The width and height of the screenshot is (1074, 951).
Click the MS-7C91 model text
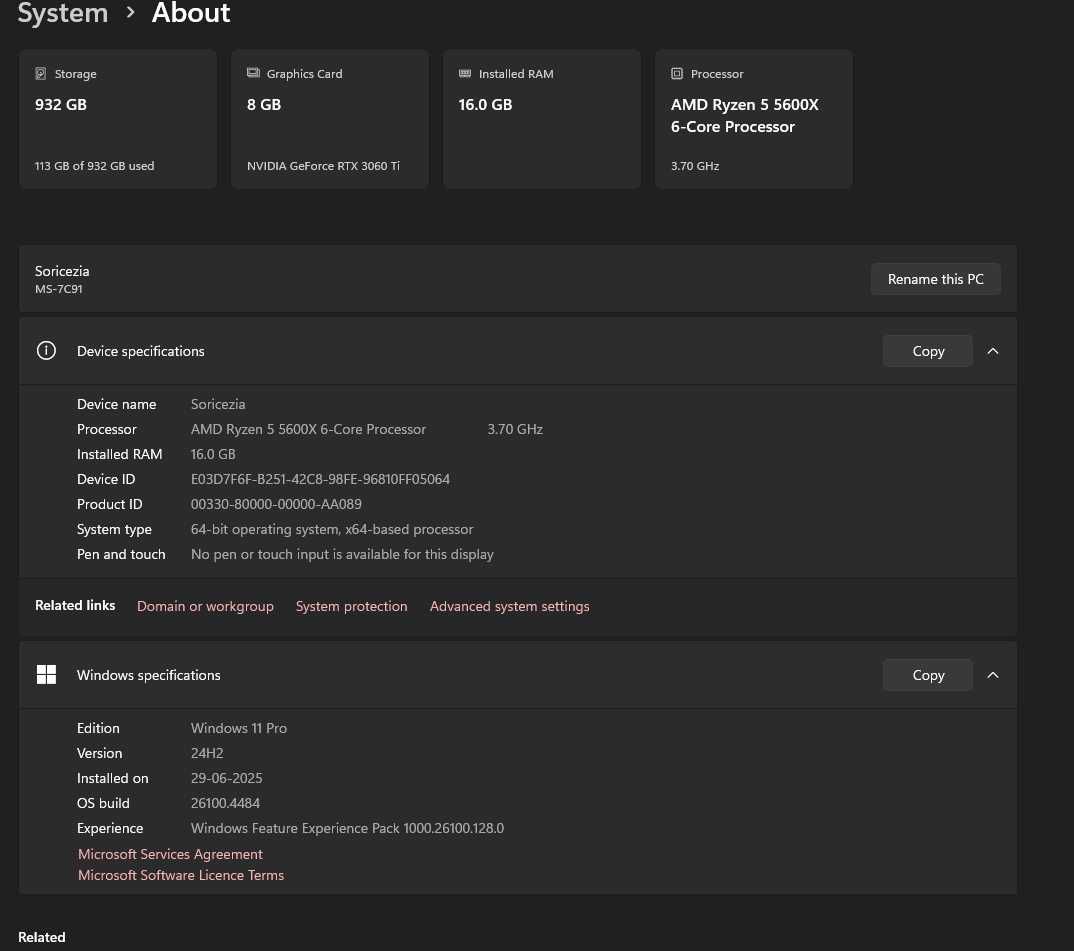[59, 289]
